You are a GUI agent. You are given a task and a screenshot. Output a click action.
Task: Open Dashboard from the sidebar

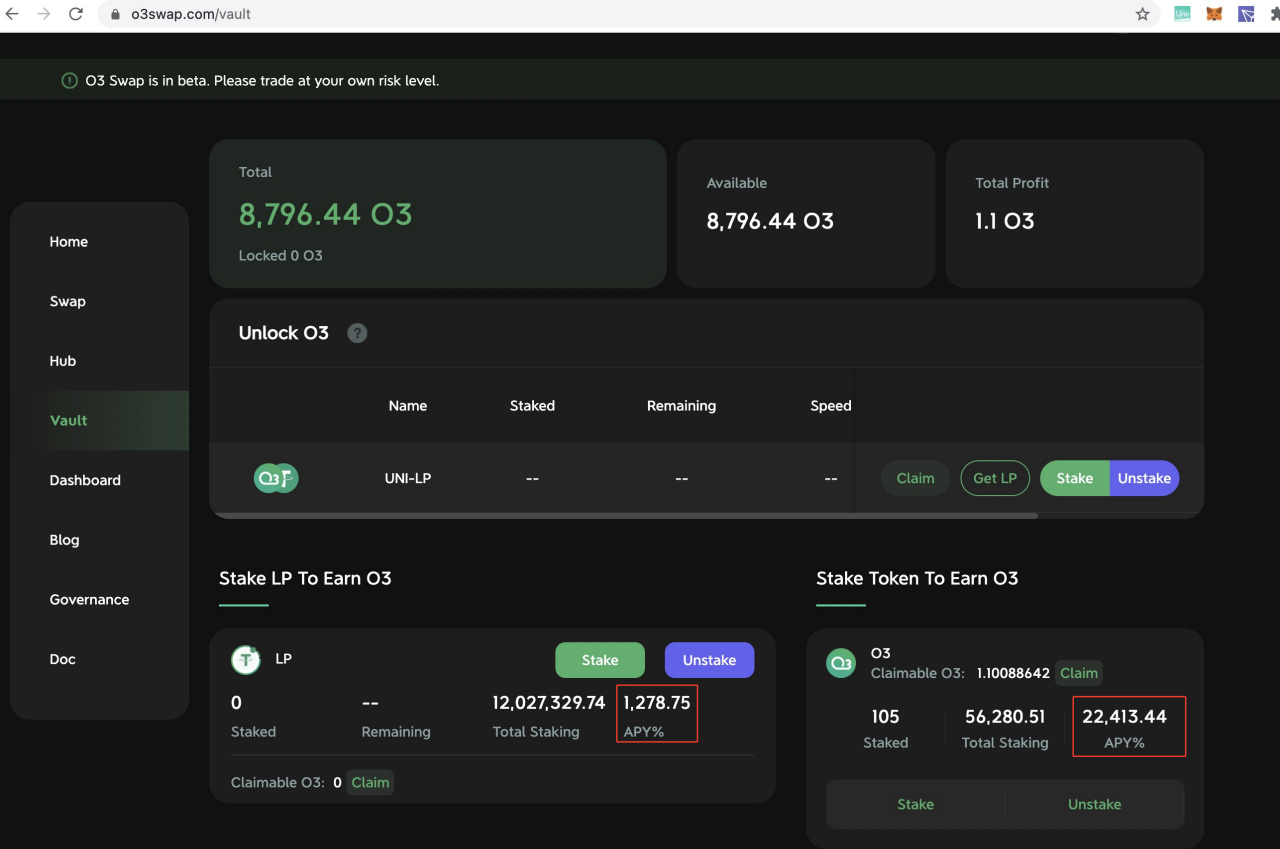tap(85, 480)
